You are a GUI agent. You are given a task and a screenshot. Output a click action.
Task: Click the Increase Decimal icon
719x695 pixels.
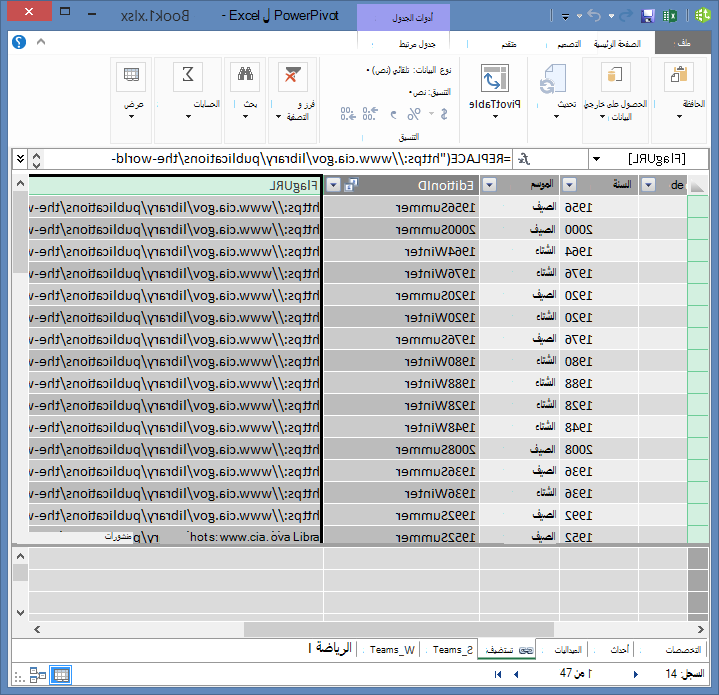[x=371, y=113]
